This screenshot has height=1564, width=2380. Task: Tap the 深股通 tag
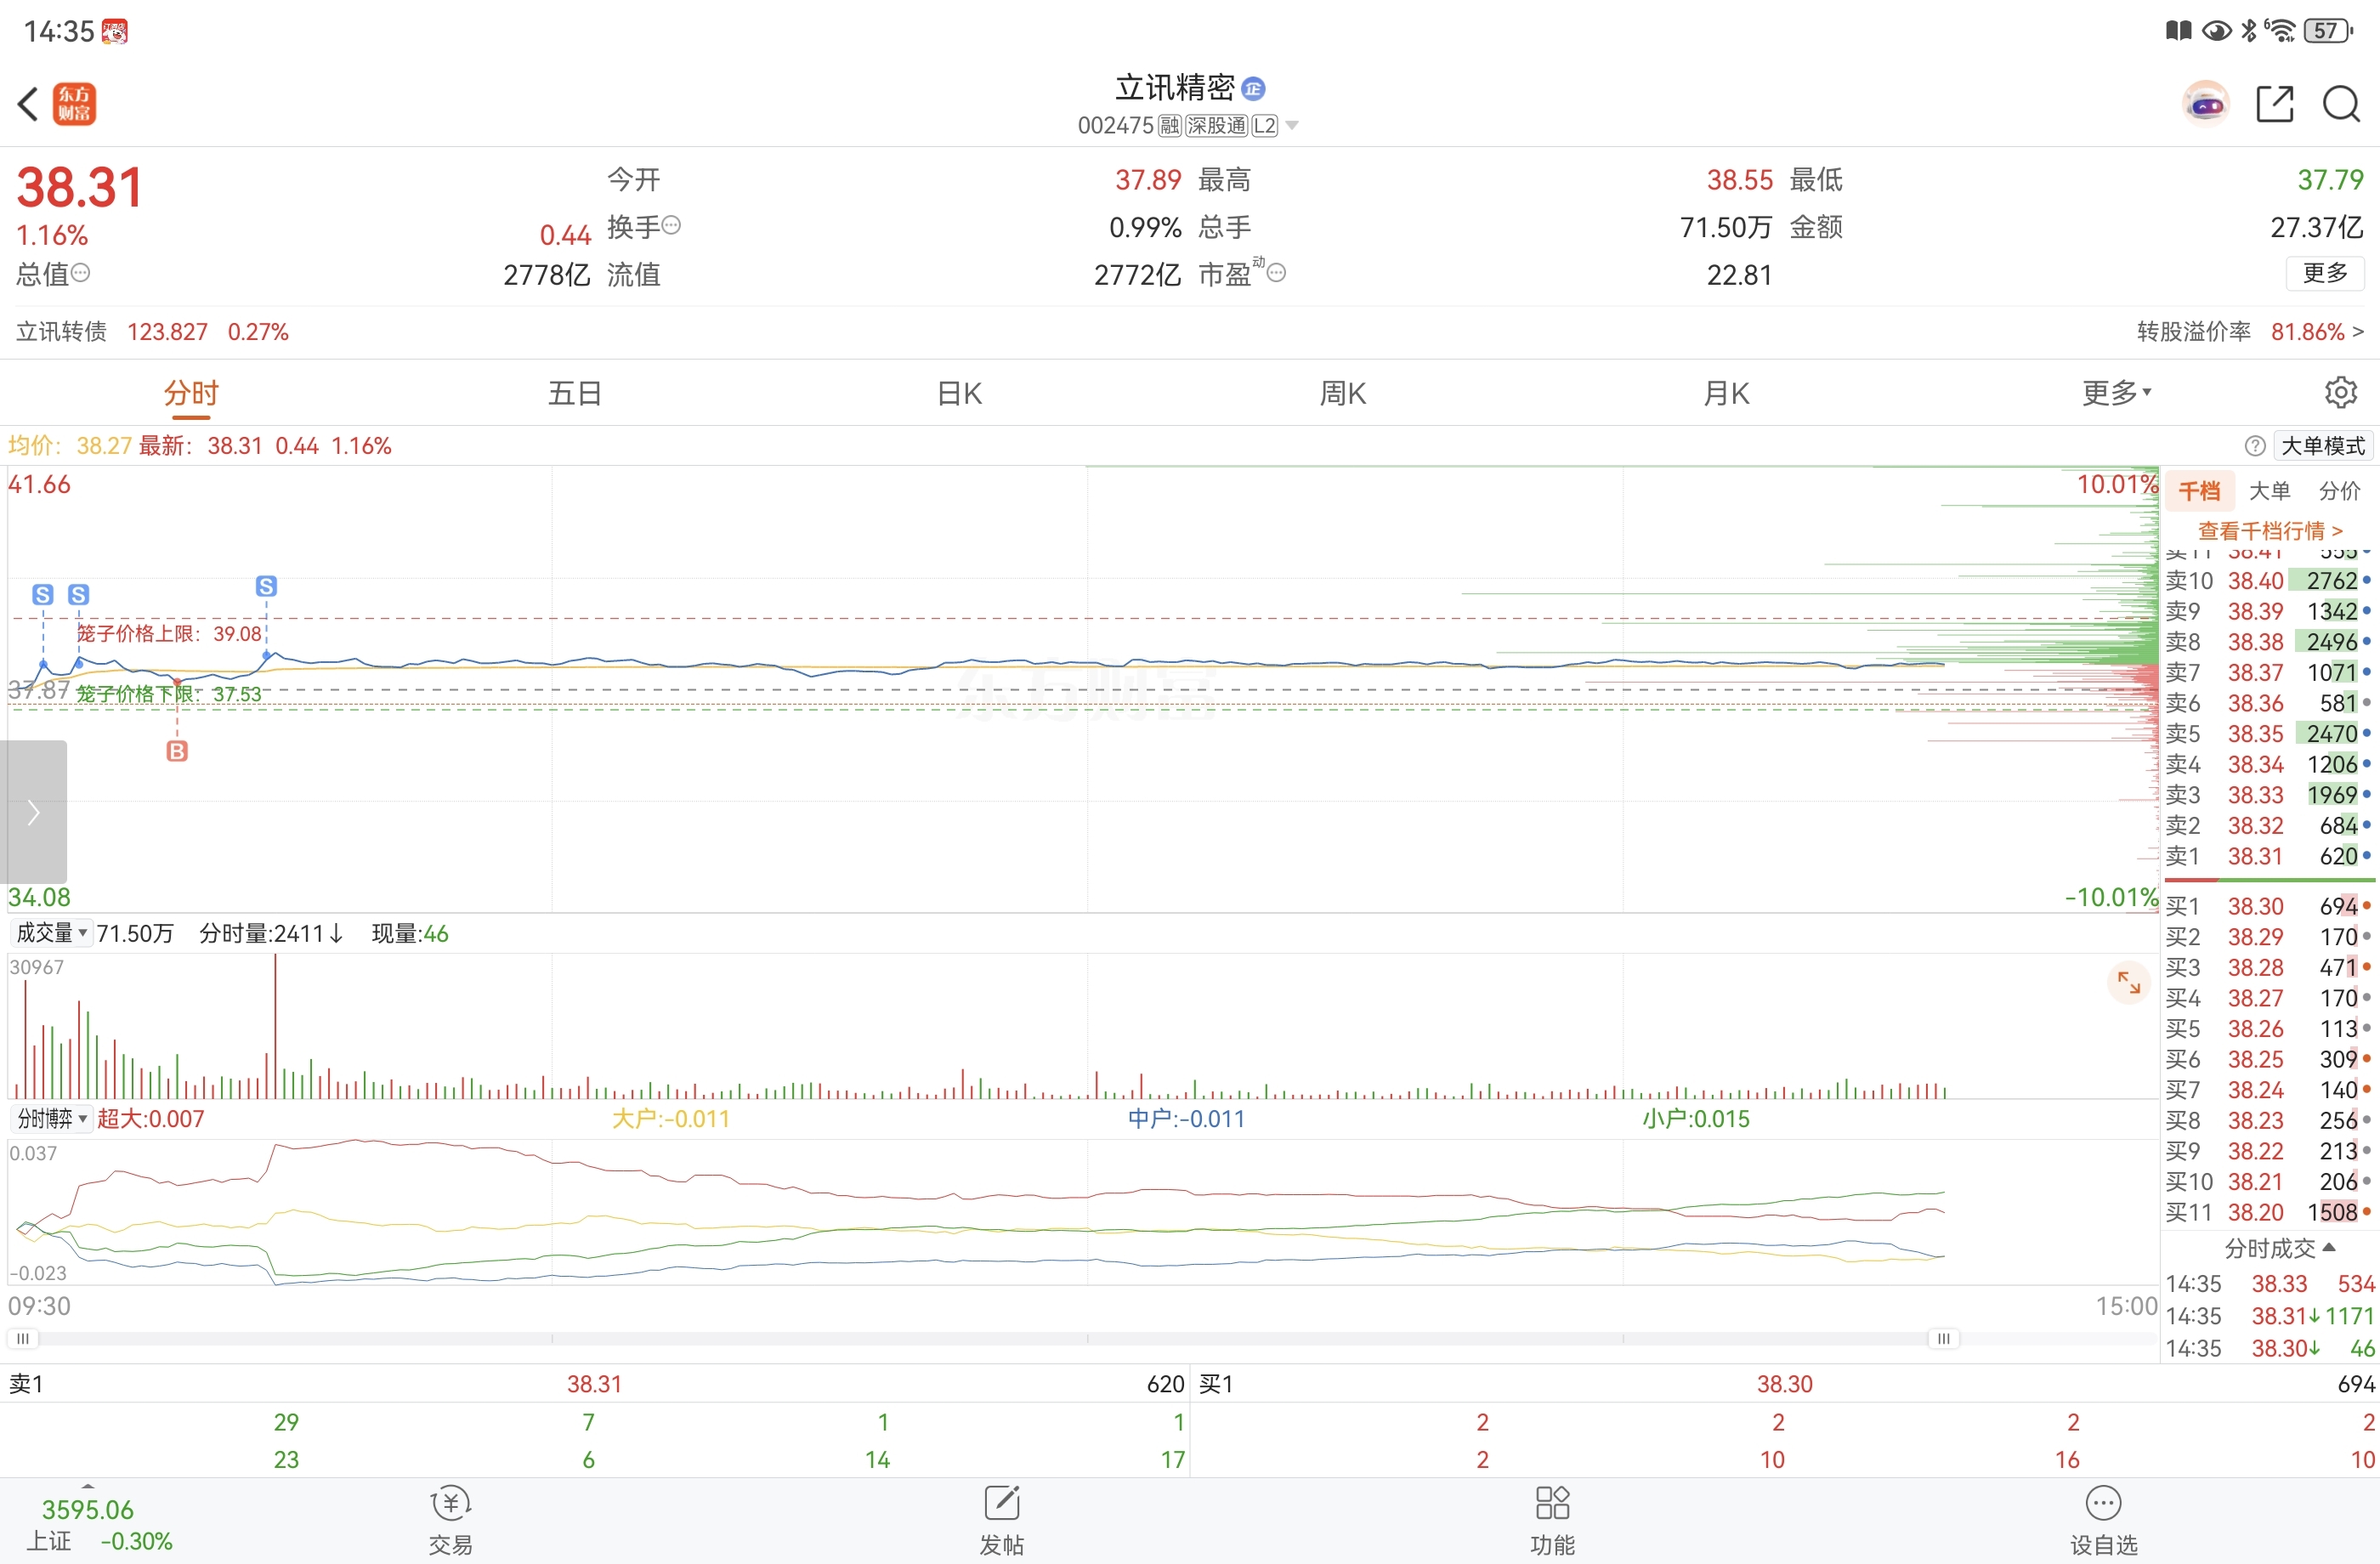click(x=1216, y=126)
